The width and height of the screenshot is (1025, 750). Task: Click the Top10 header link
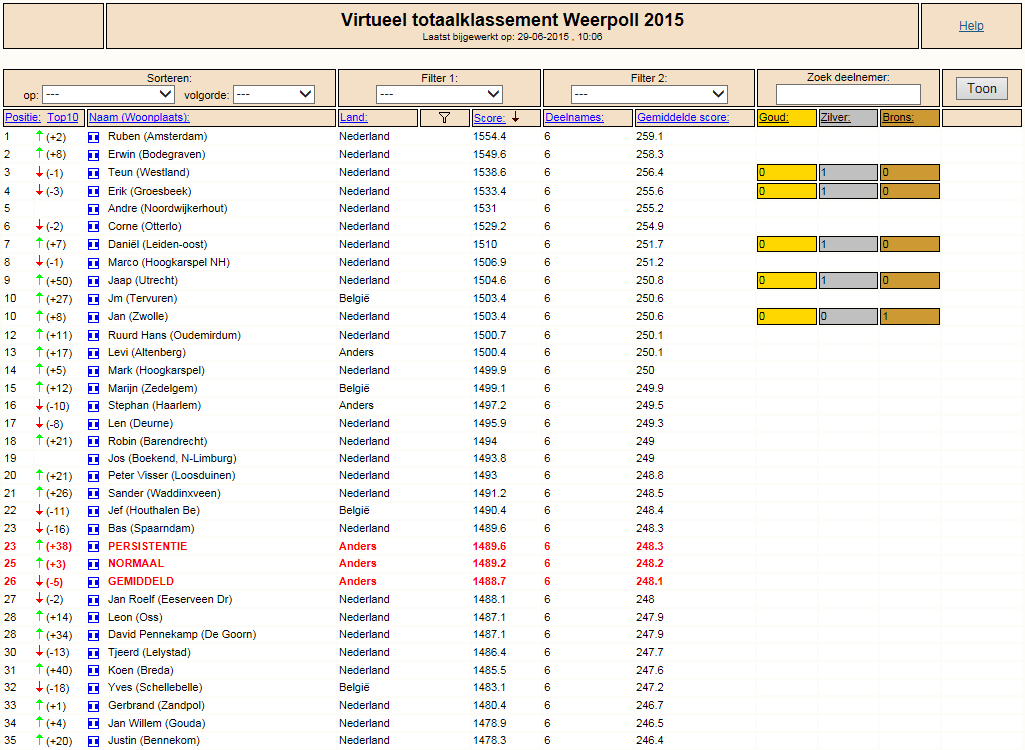[63, 118]
